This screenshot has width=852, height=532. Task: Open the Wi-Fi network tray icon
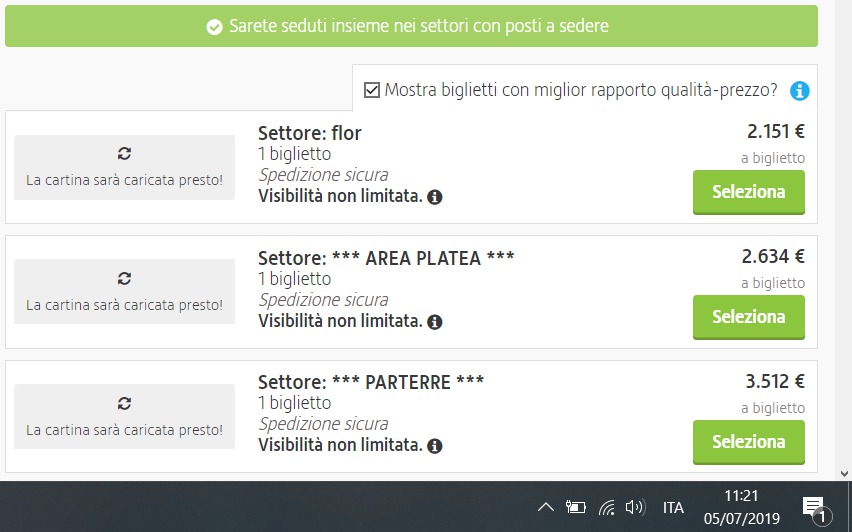(606, 508)
